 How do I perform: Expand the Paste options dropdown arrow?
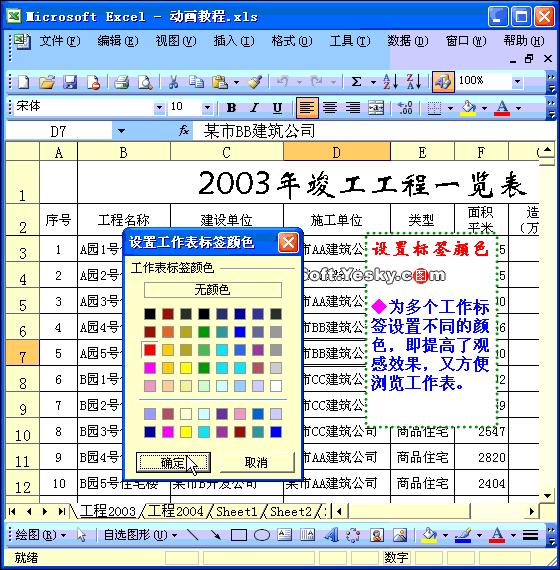[x=236, y=82]
